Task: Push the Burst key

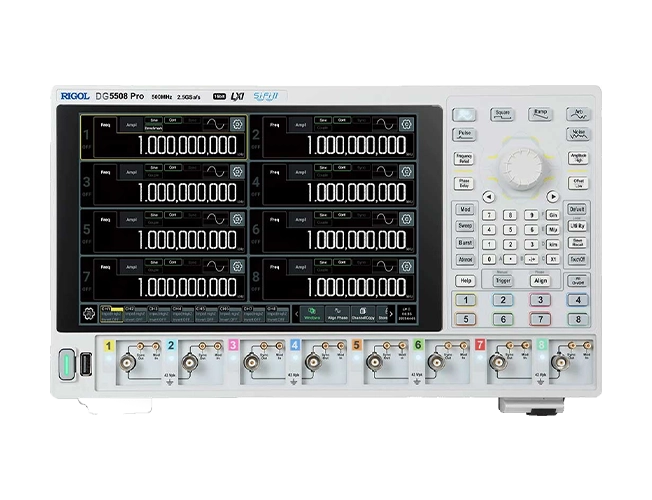Action: (465, 243)
